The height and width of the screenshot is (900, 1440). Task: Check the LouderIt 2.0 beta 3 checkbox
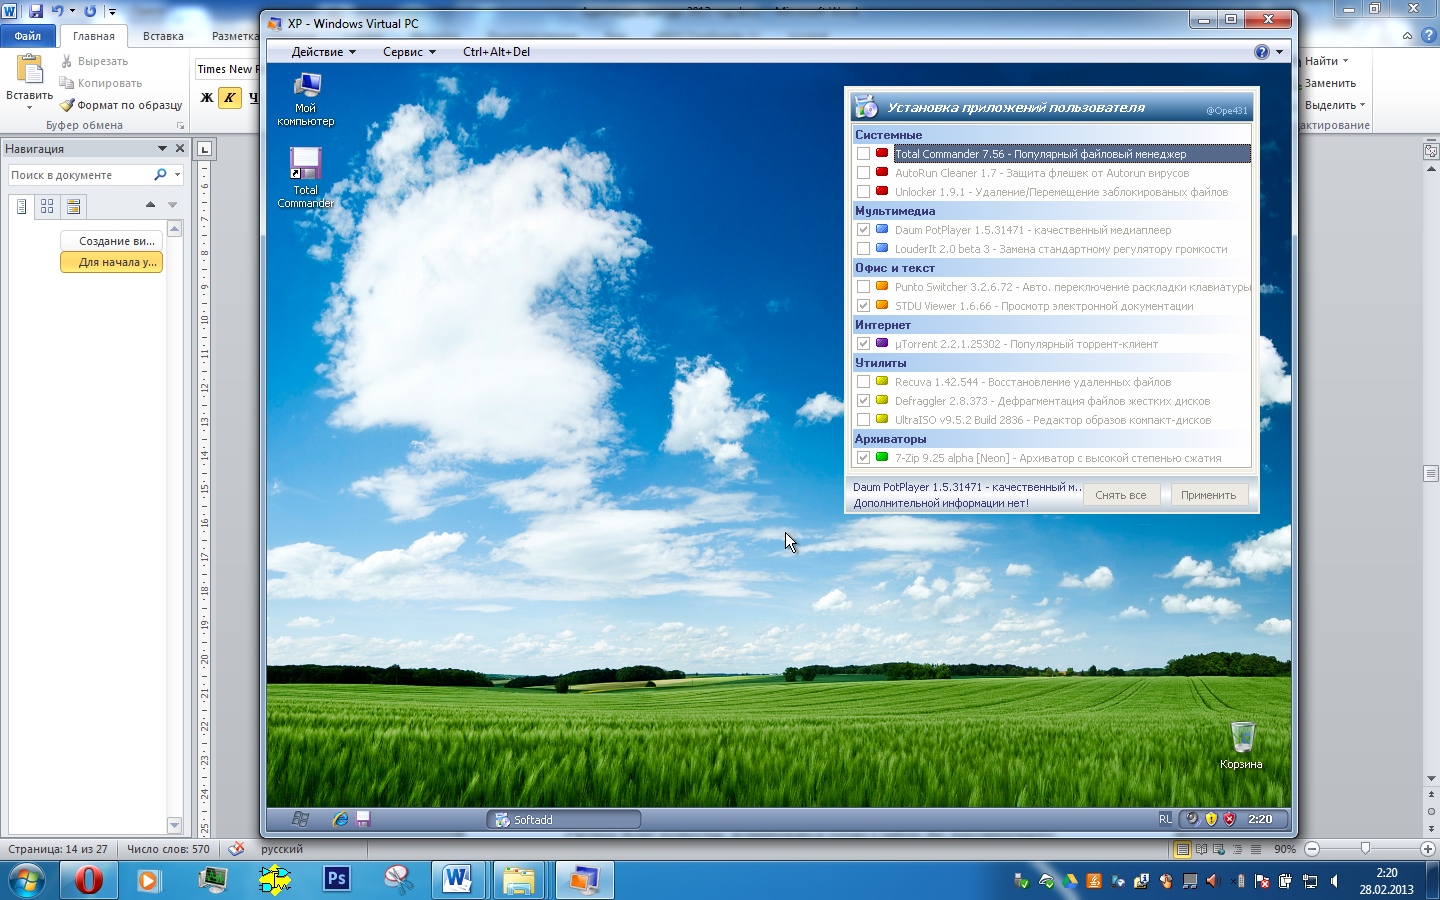[863, 249]
